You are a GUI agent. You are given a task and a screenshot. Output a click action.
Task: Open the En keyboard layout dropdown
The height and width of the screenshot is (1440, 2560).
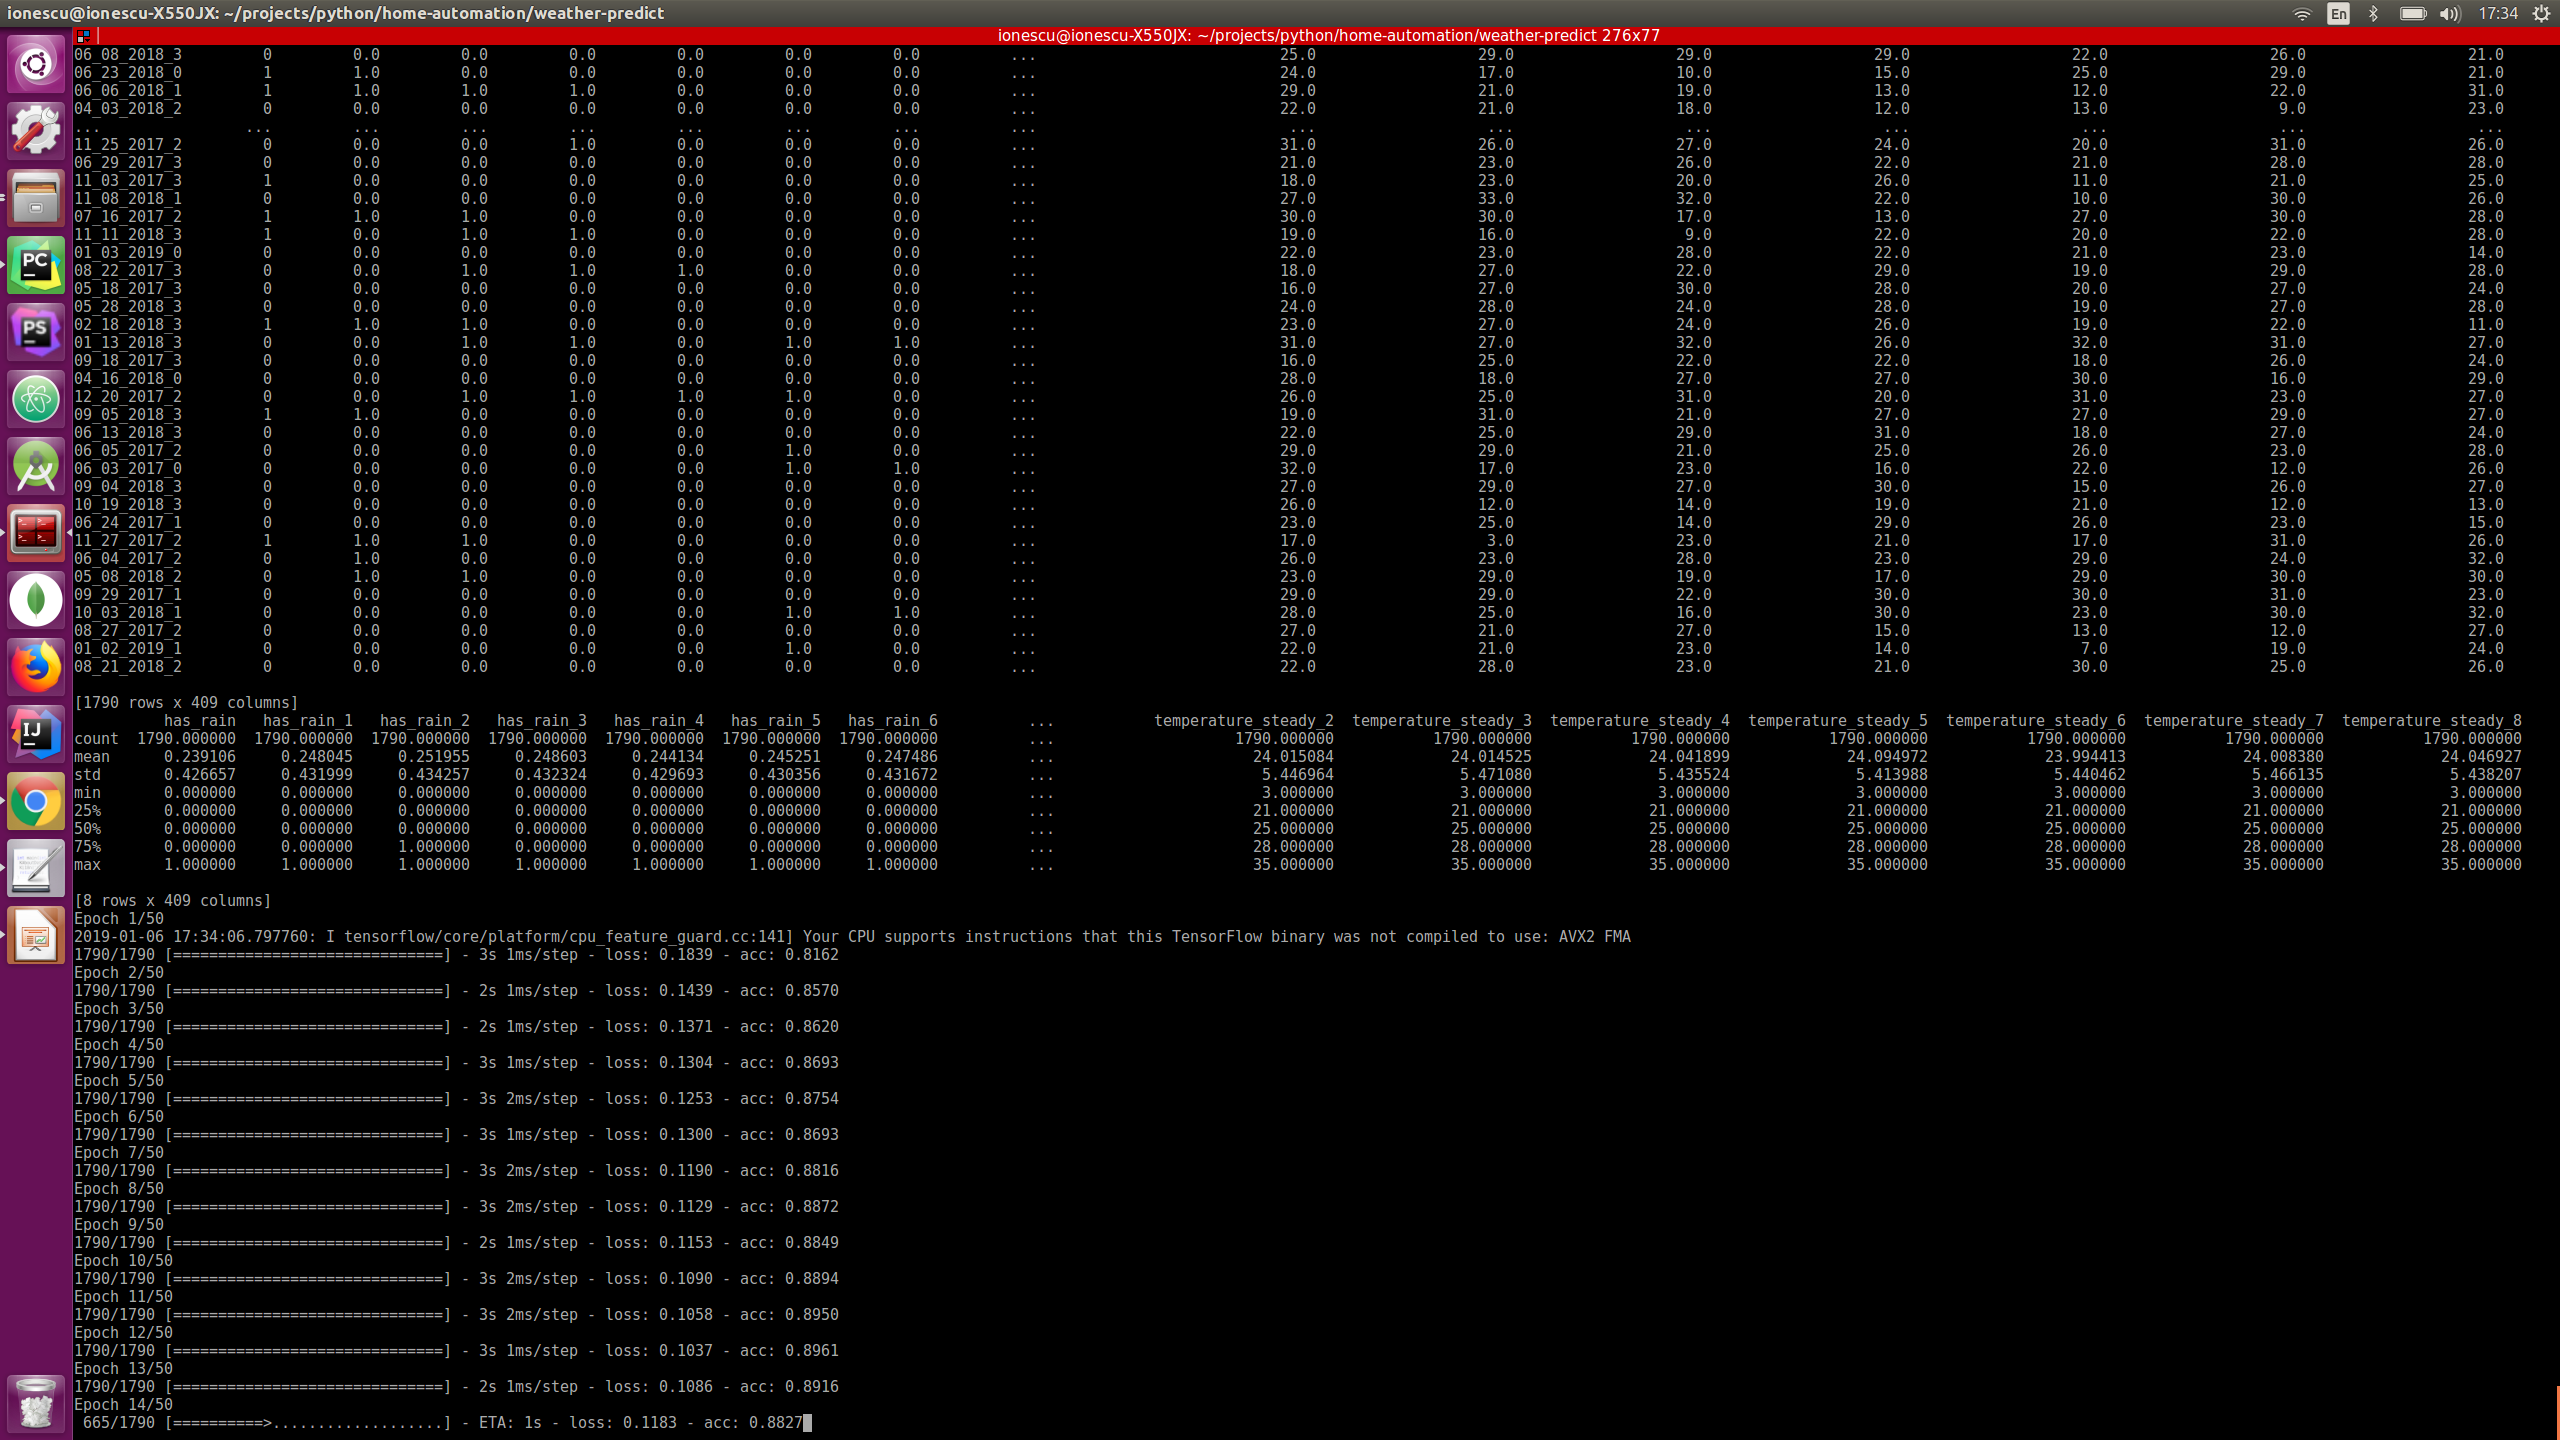coord(2340,14)
